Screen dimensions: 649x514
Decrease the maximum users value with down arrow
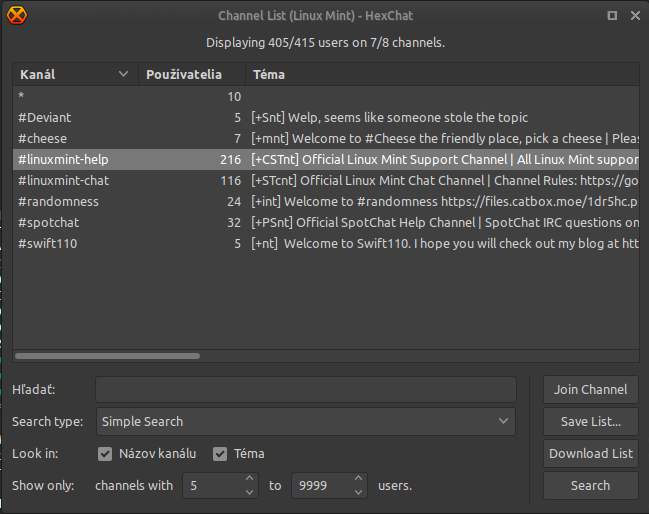pyautogui.click(x=359, y=492)
